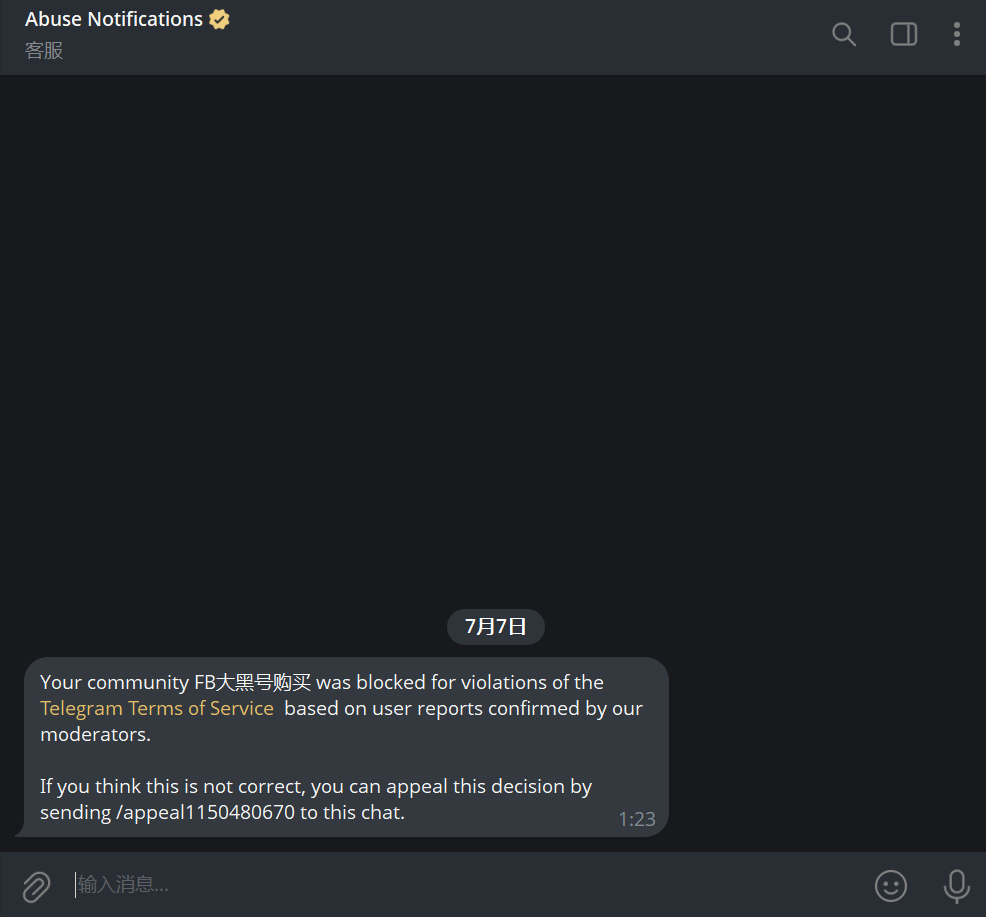Open the Telegram Terms of Service link
This screenshot has height=917, width=986.
point(157,708)
